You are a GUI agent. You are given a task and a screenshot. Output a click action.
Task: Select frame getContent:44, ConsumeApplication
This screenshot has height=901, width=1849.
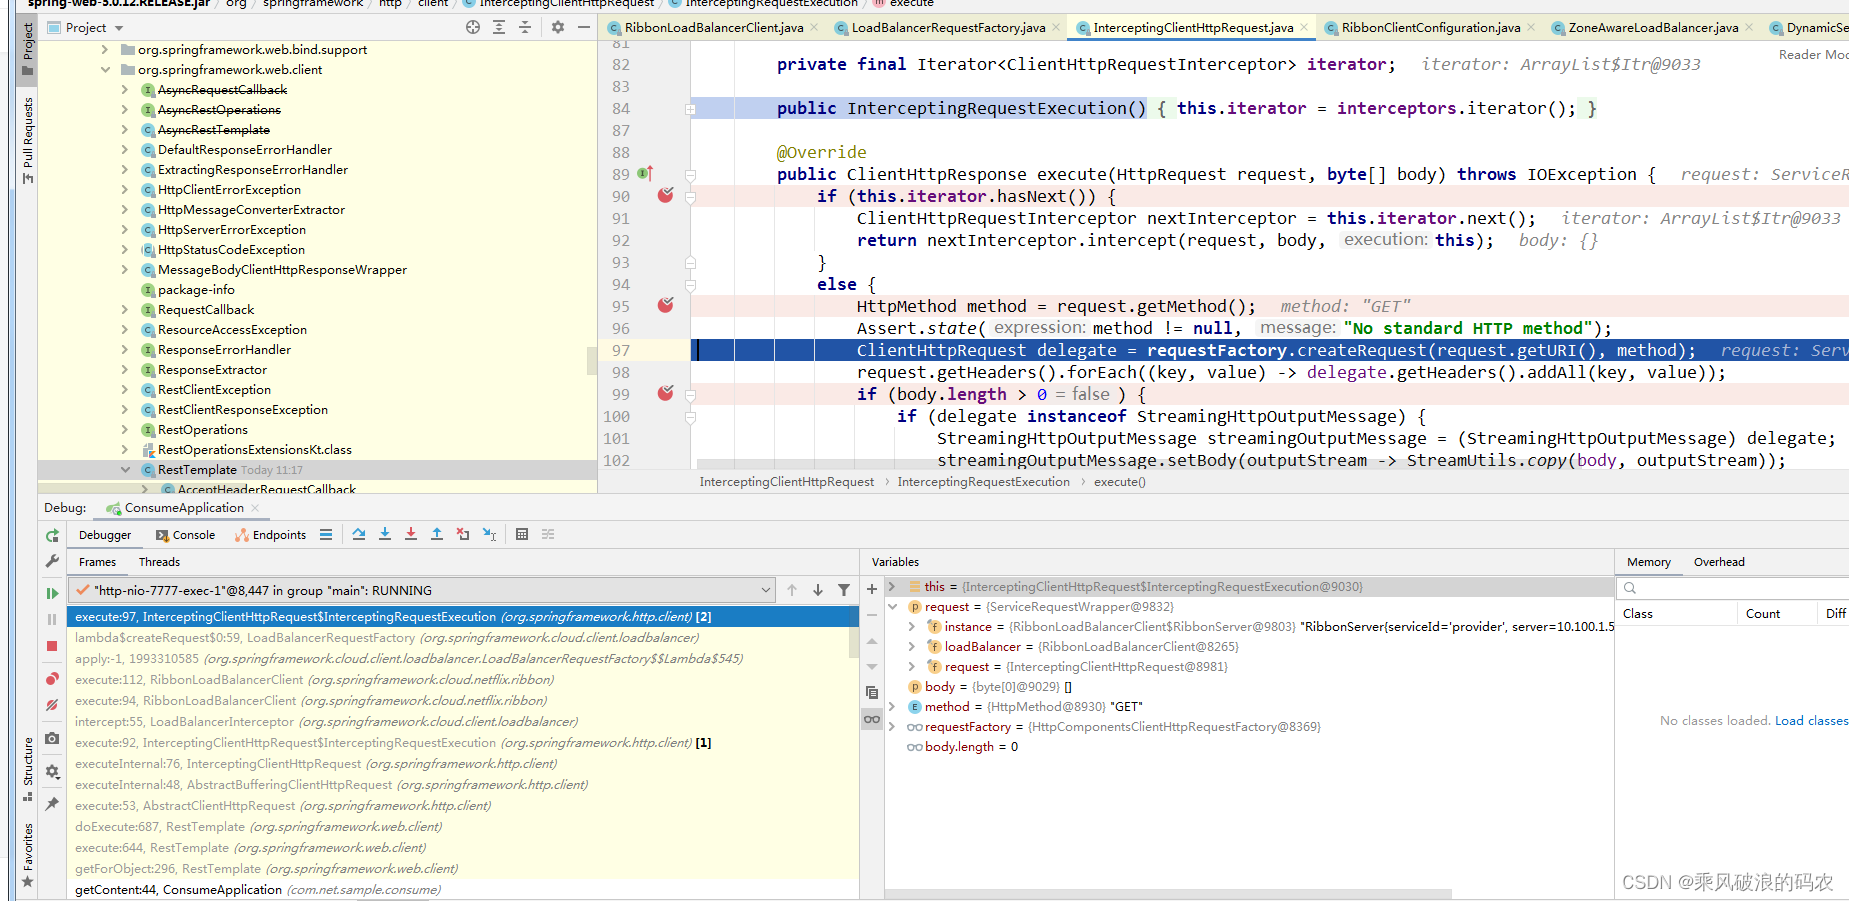point(463,890)
